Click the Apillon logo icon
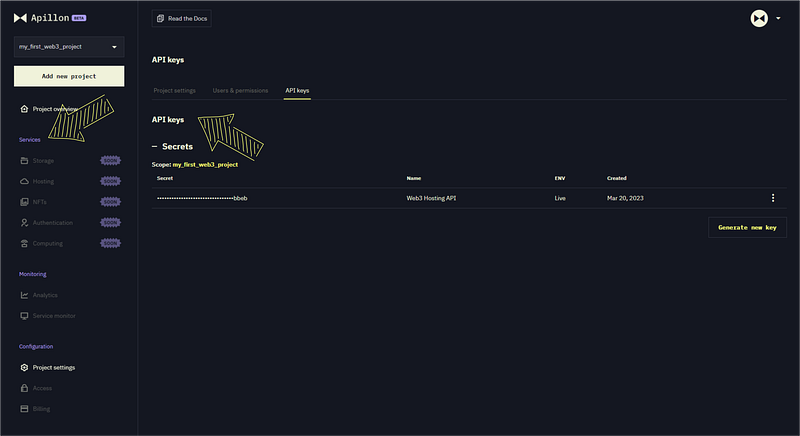Image resolution: width=800 pixels, height=436 pixels. pos(20,18)
